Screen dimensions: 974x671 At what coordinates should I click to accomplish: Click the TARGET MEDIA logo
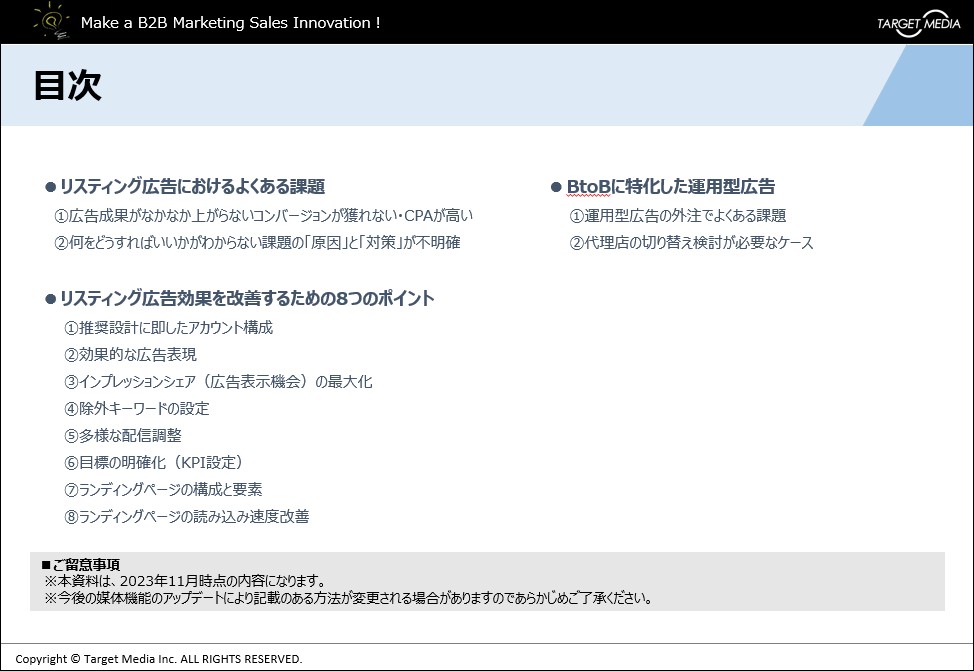pos(918,24)
